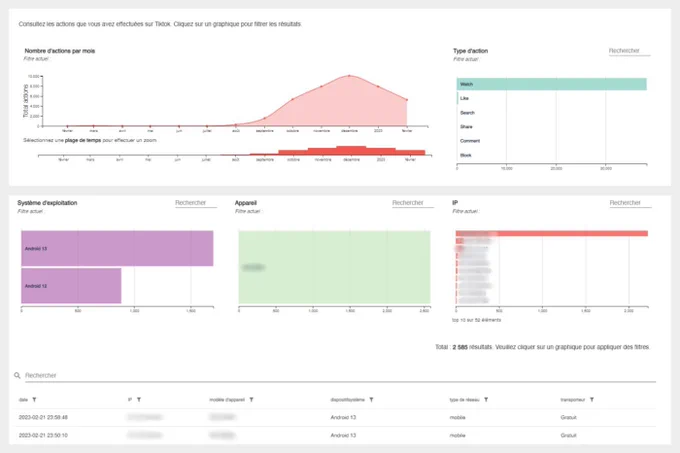Viewport: 680px width, 453px height.
Task: Click the 'Type d'action' panel title
Action: [471, 51]
